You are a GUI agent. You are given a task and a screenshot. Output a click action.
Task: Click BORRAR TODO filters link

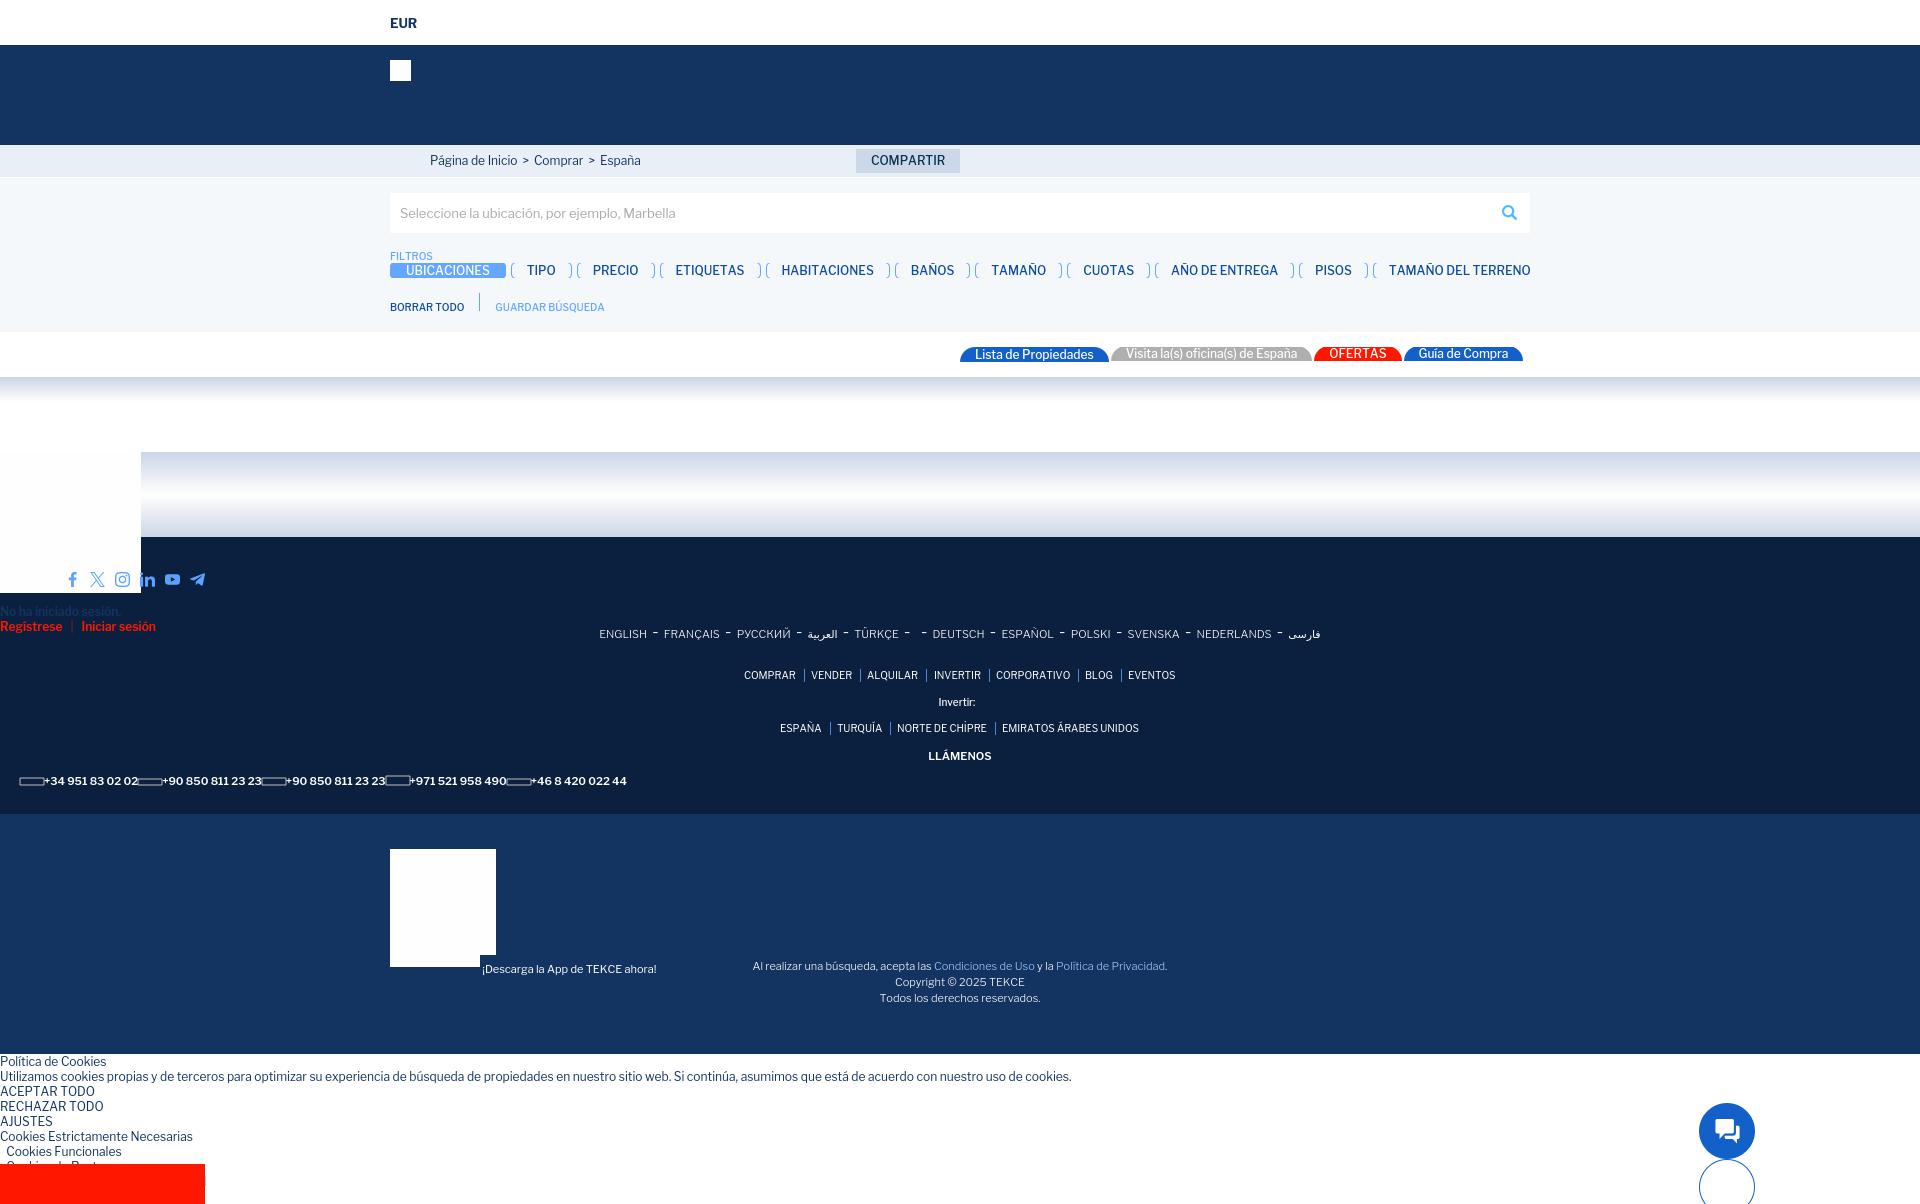click(427, 307)
